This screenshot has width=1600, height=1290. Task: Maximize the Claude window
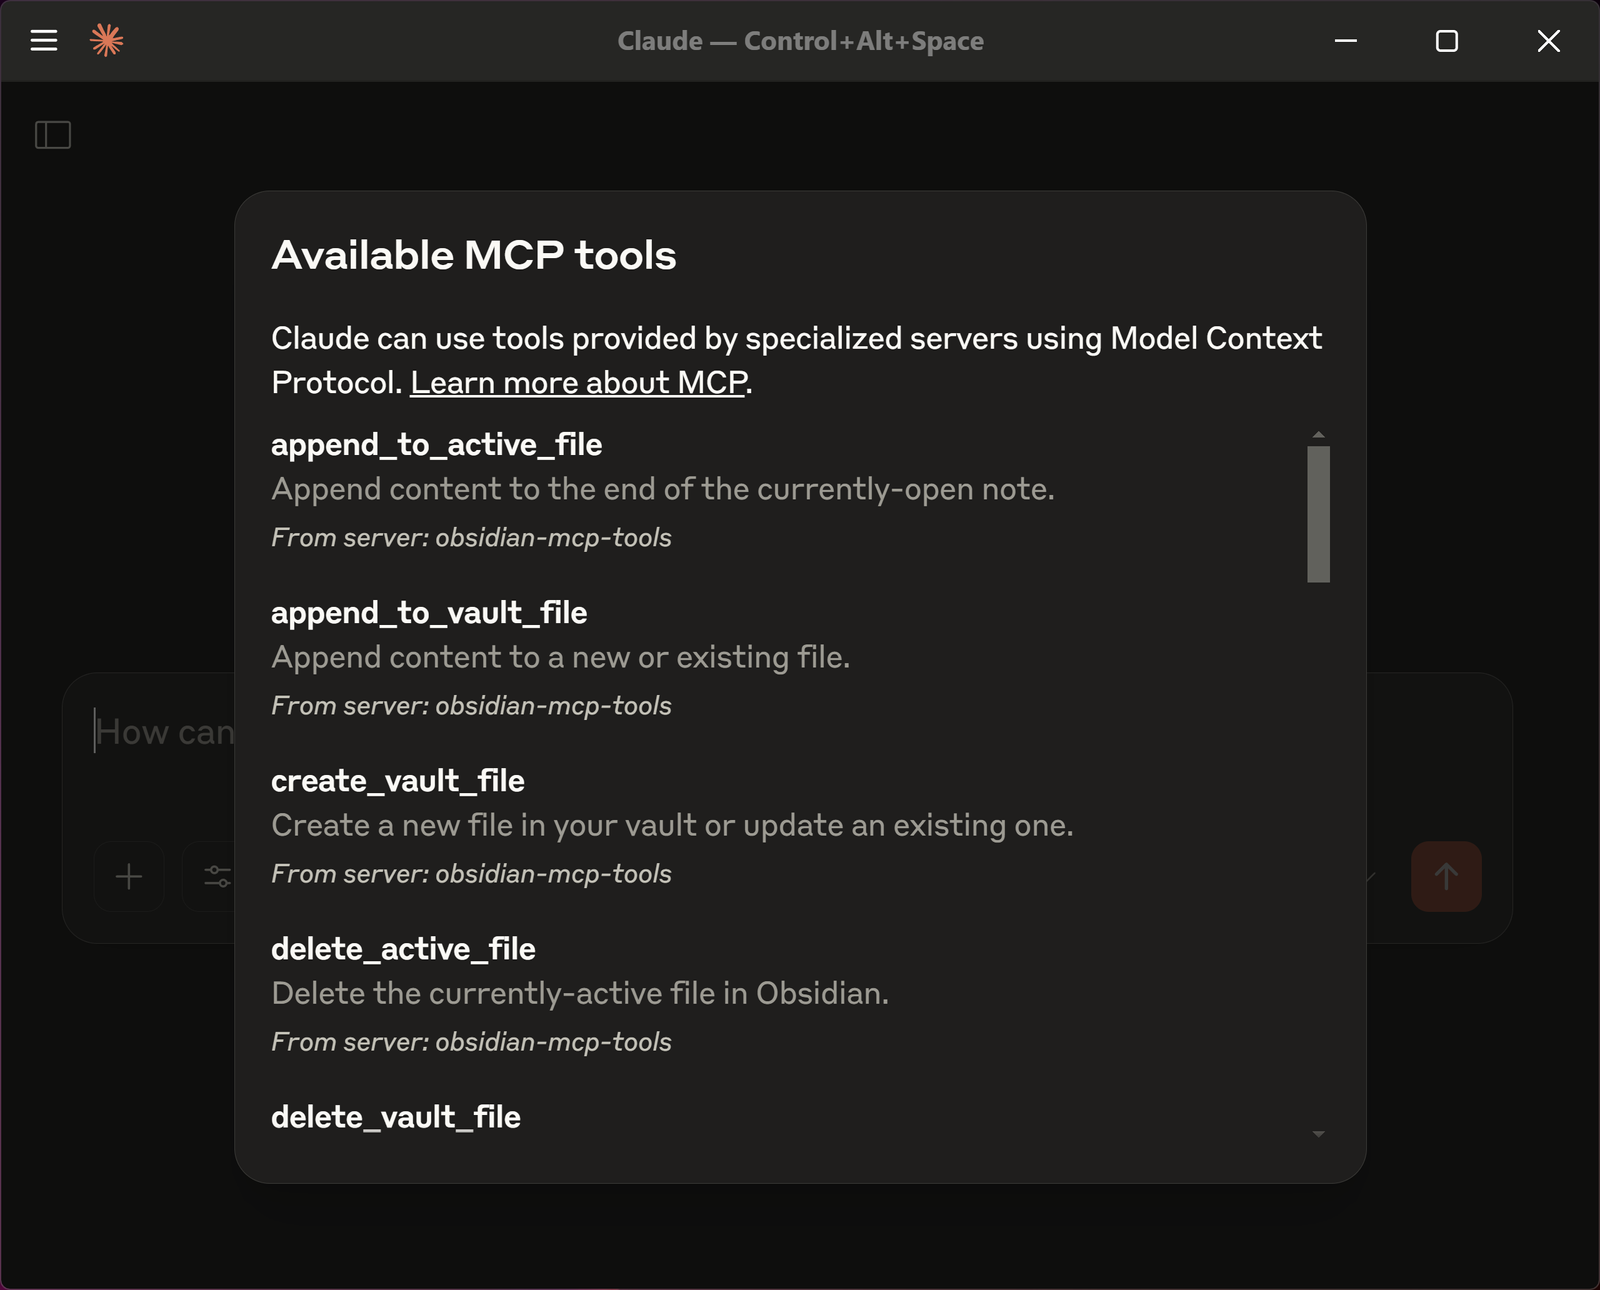tap(1446, 41)
